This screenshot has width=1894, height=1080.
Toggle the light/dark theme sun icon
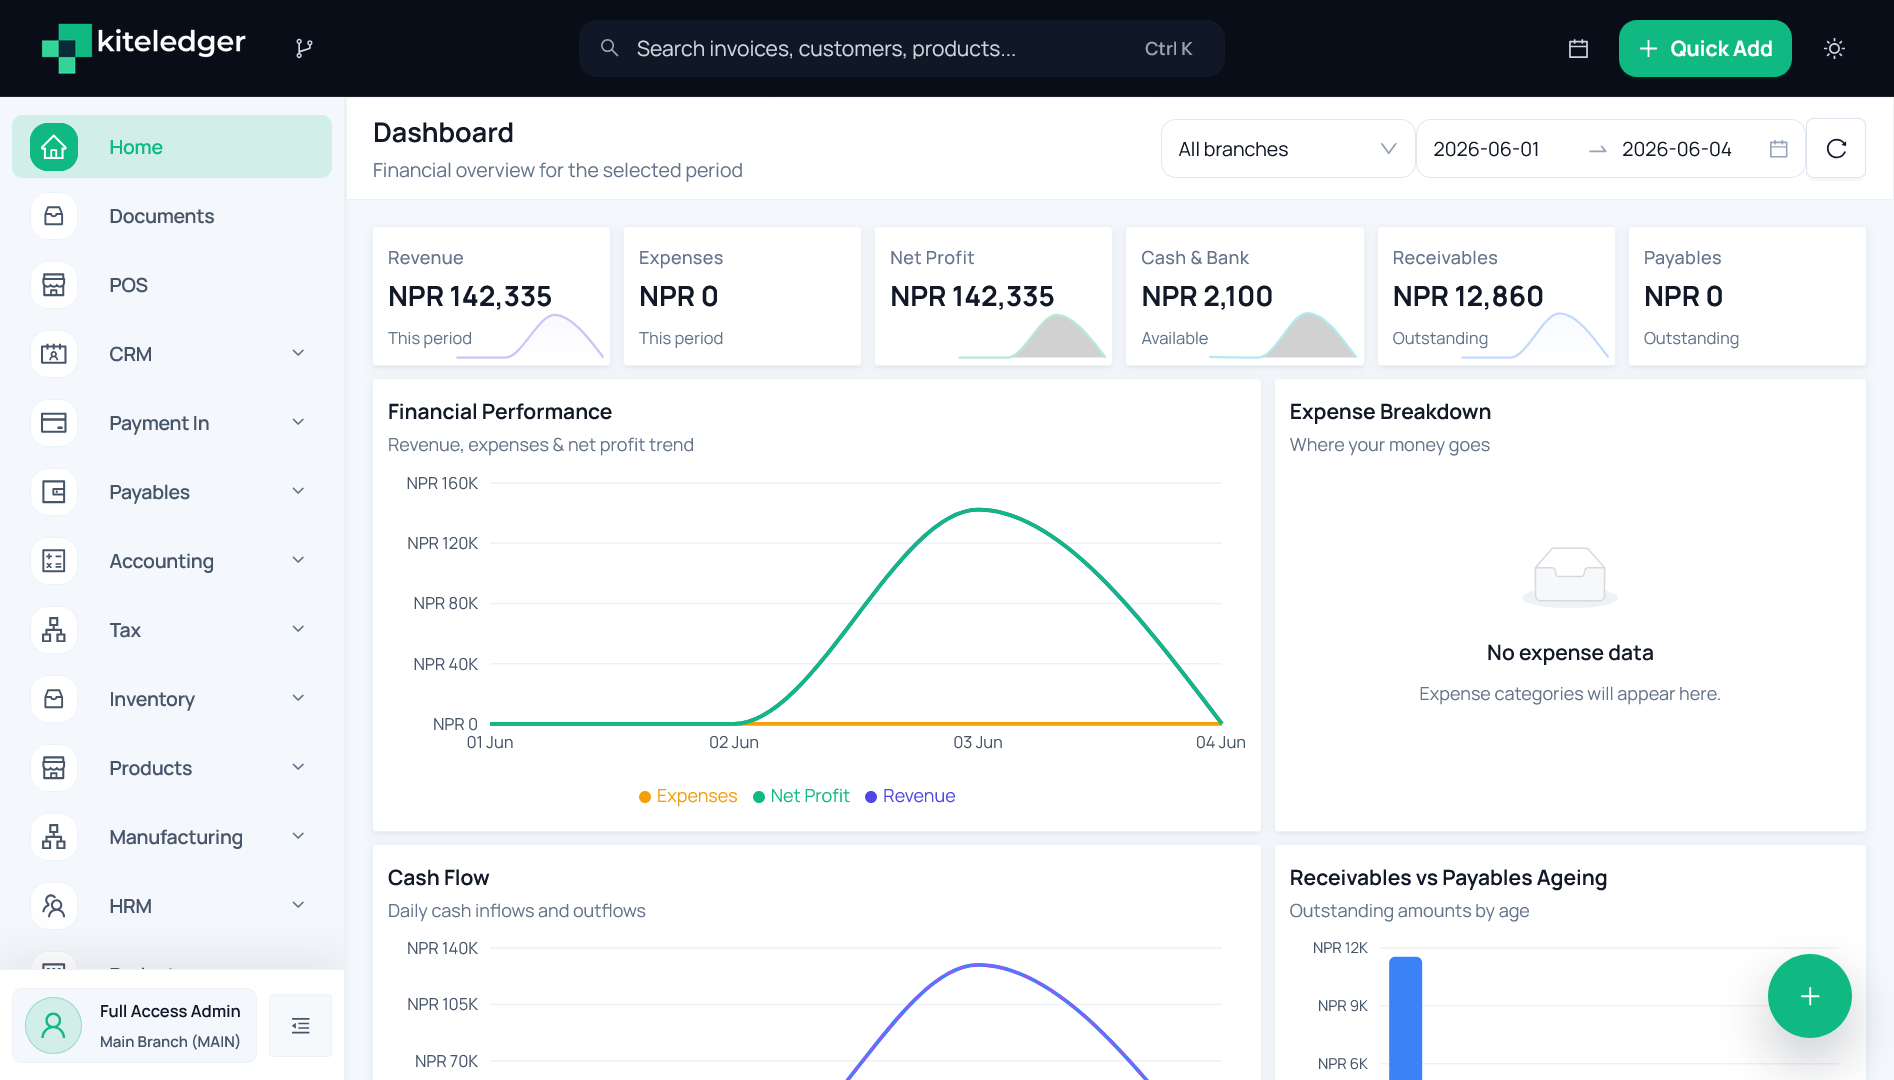click(x=1834, y=48)
